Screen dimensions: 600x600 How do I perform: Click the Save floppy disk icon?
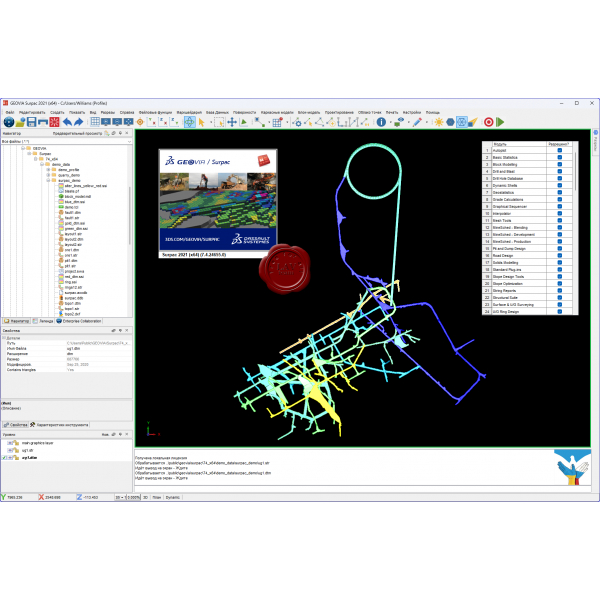click(x=31, y=122)
